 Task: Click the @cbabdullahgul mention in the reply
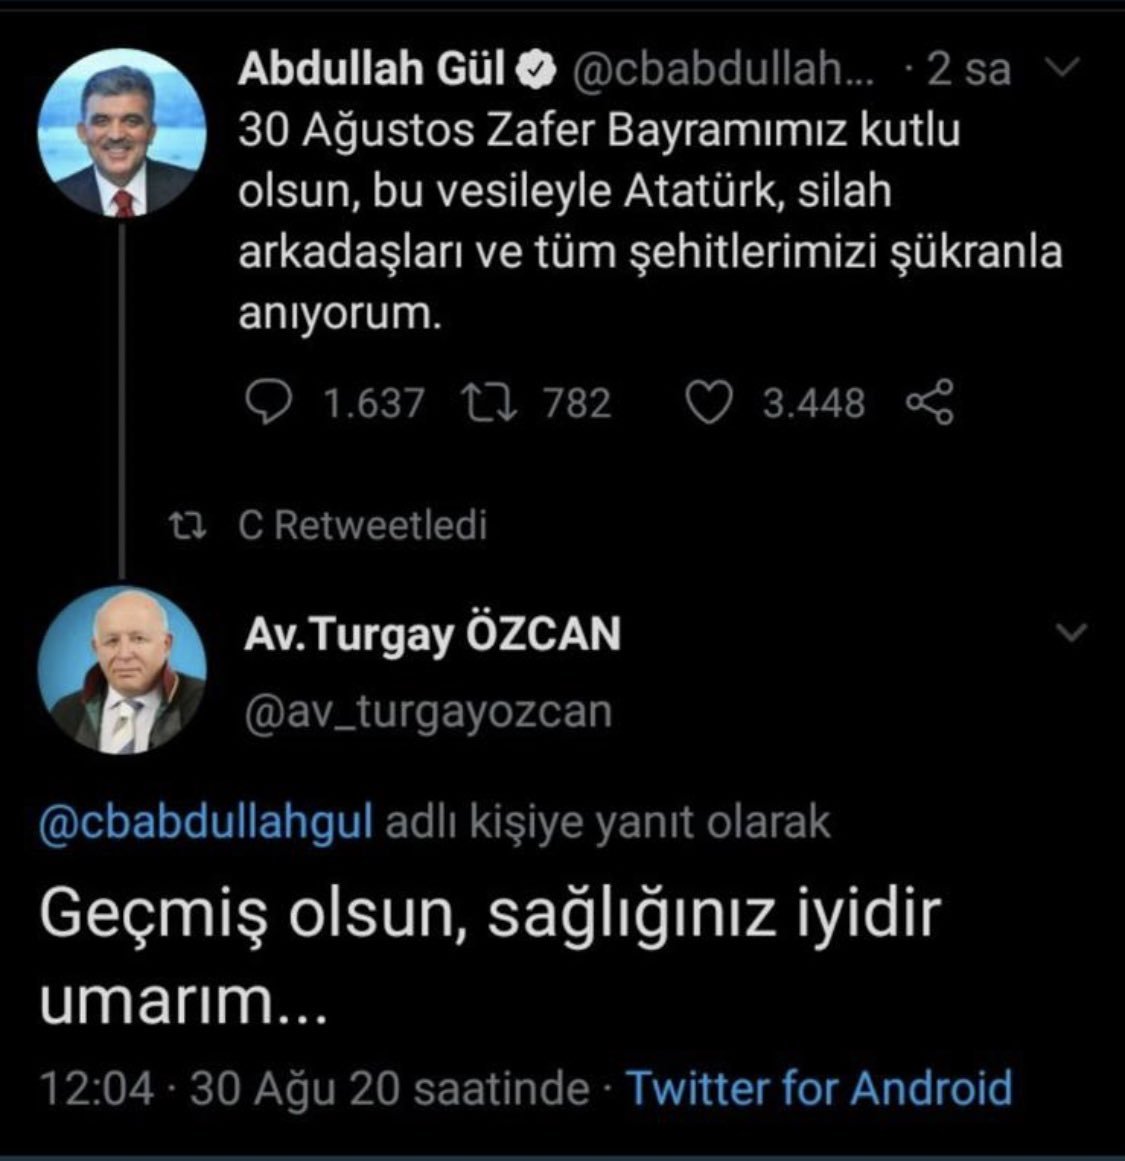[206, 822]
